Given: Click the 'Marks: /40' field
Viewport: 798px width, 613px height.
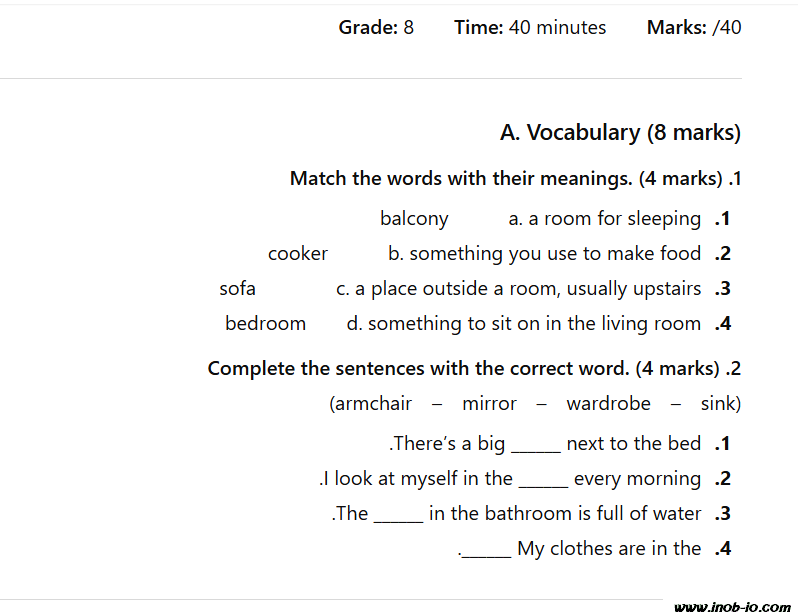Looking at the screenshot, I should click(694, 28).
